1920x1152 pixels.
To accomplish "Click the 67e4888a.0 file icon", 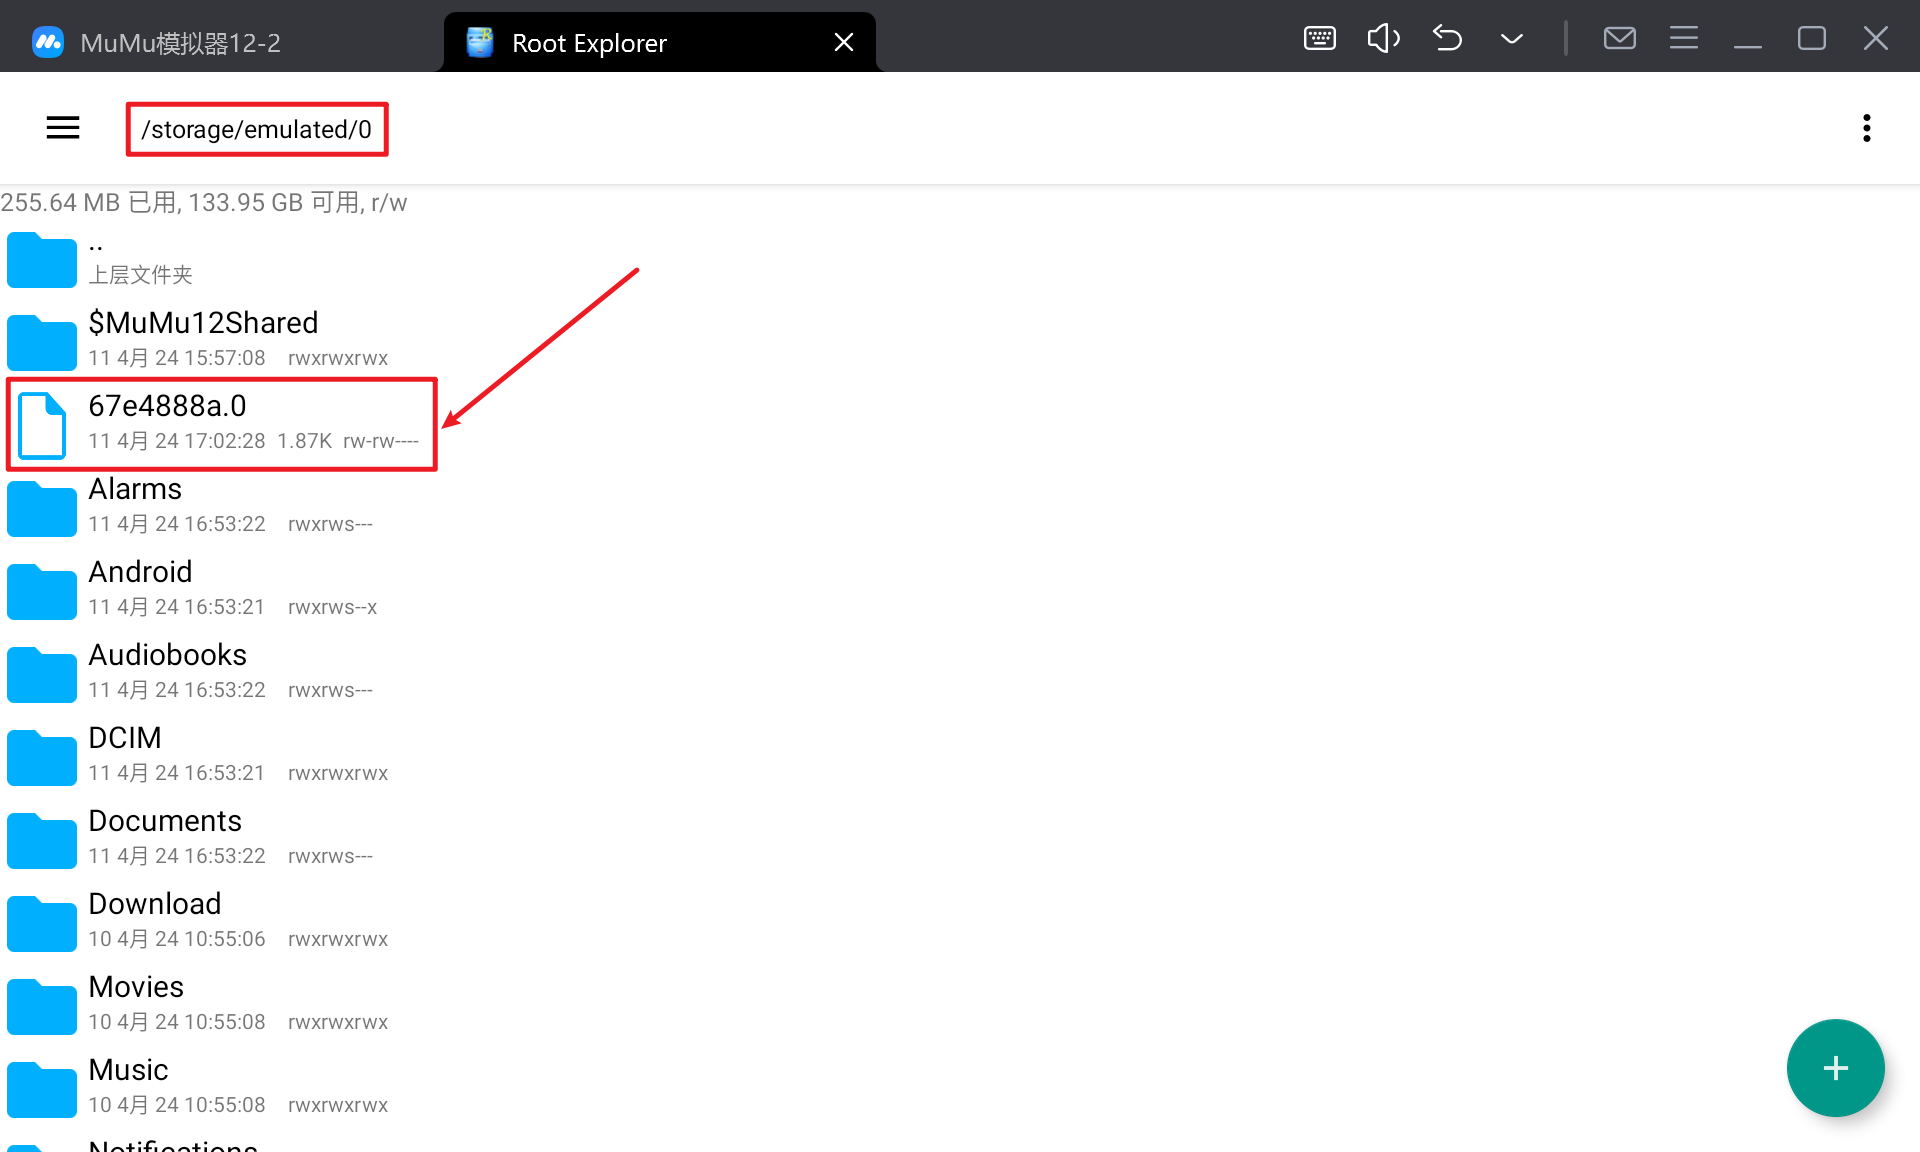I will pos(42,425).
